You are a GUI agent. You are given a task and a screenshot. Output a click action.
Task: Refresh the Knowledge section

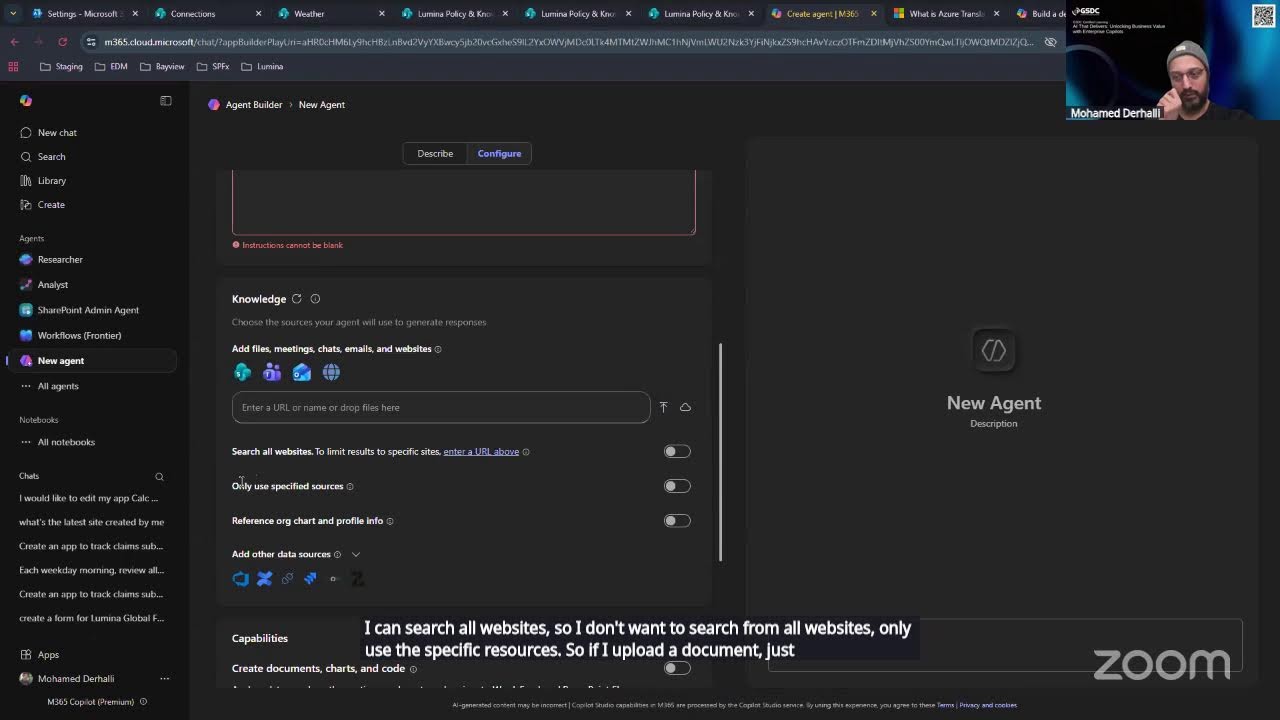point(297,299)
